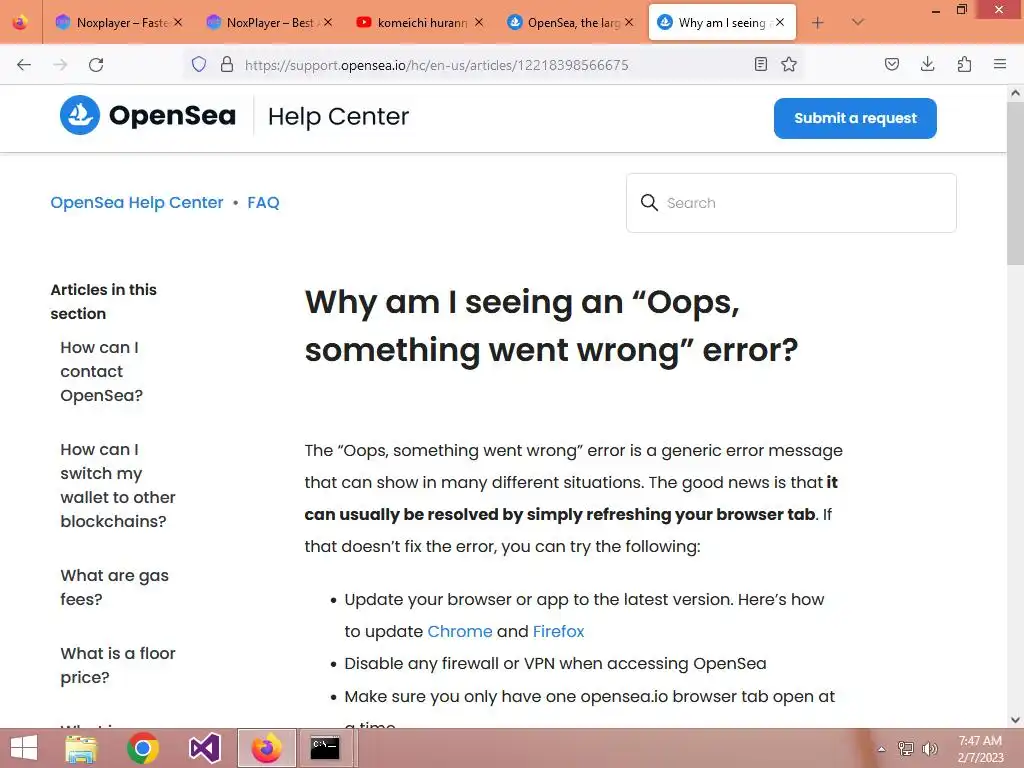Switch to the 'OpenSea, the larg' tab
The image size is (1024, 768).
click(x=570, y=22)
